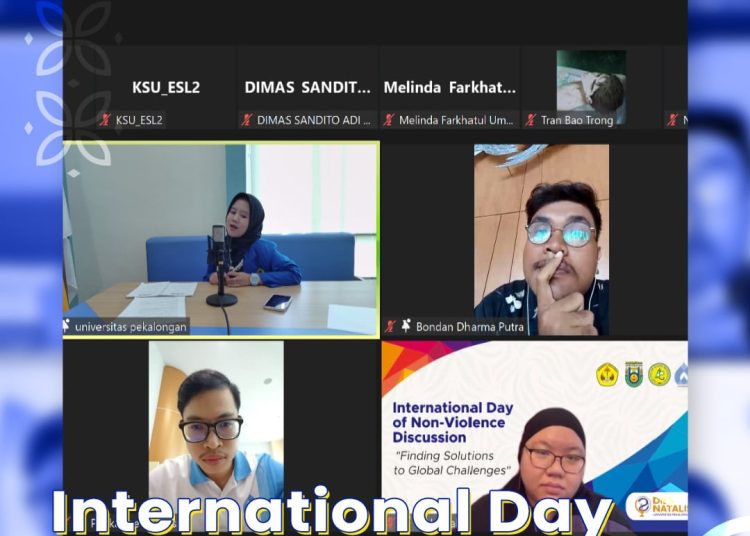
Task: Select the DIMAS SANDIT... participant tile
Action: coord(308,88)
